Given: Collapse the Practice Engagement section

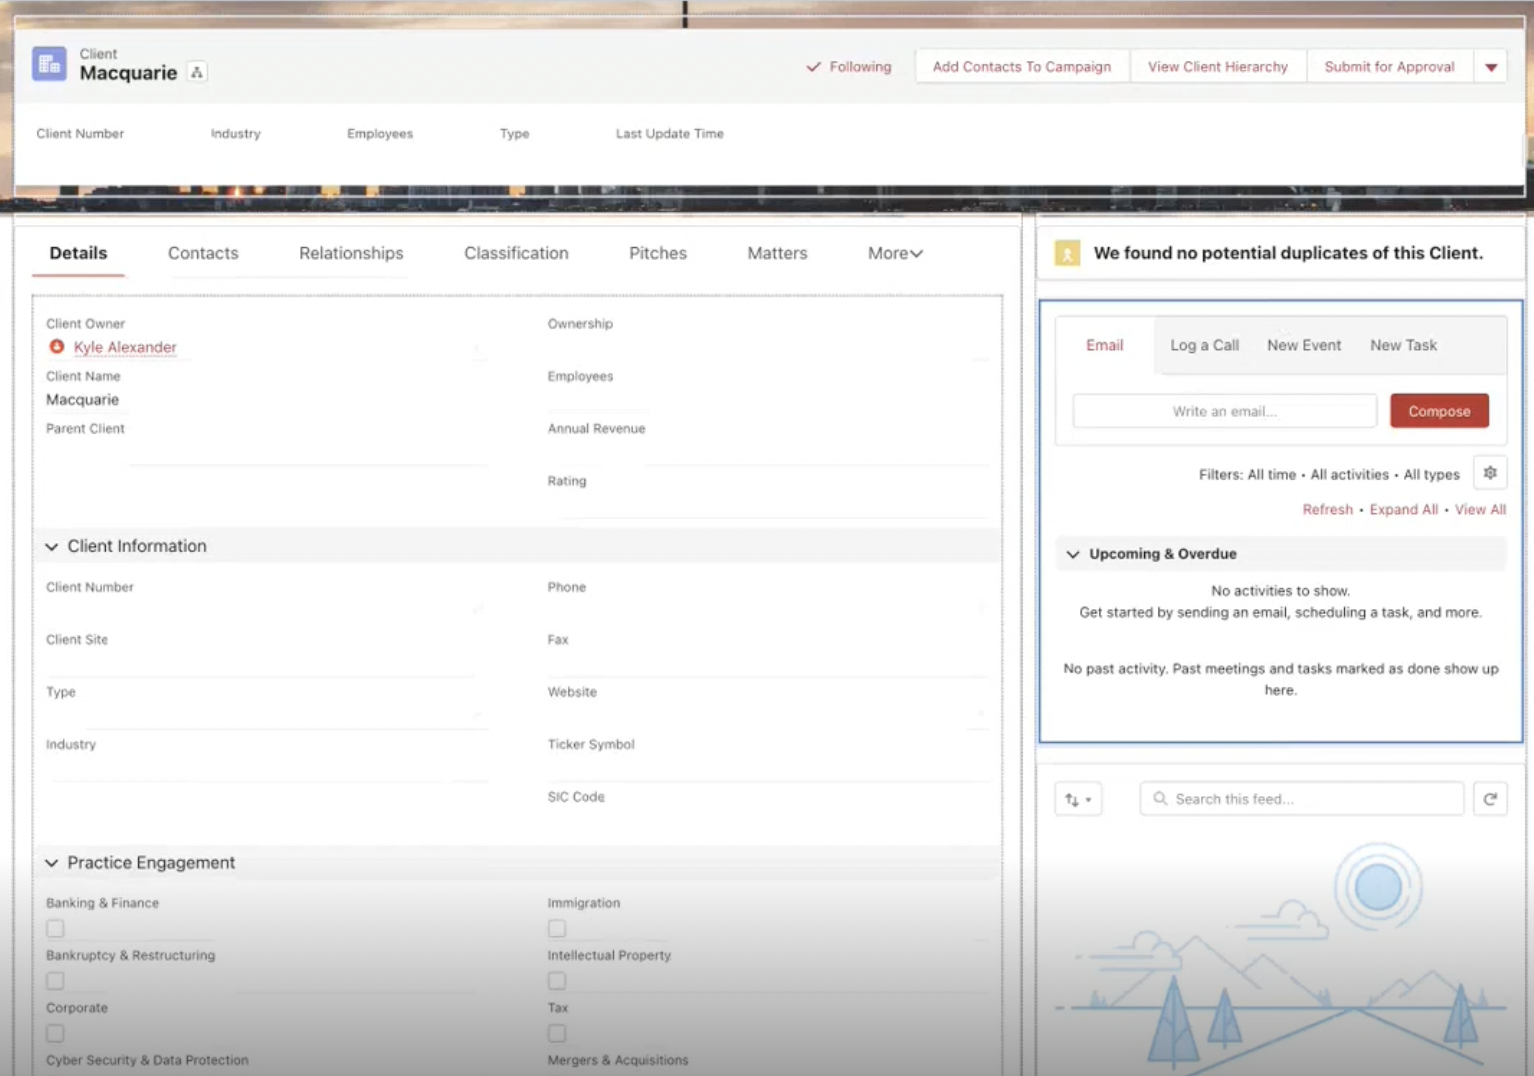Looking at the screenshot, I should (x=52, y=863).
